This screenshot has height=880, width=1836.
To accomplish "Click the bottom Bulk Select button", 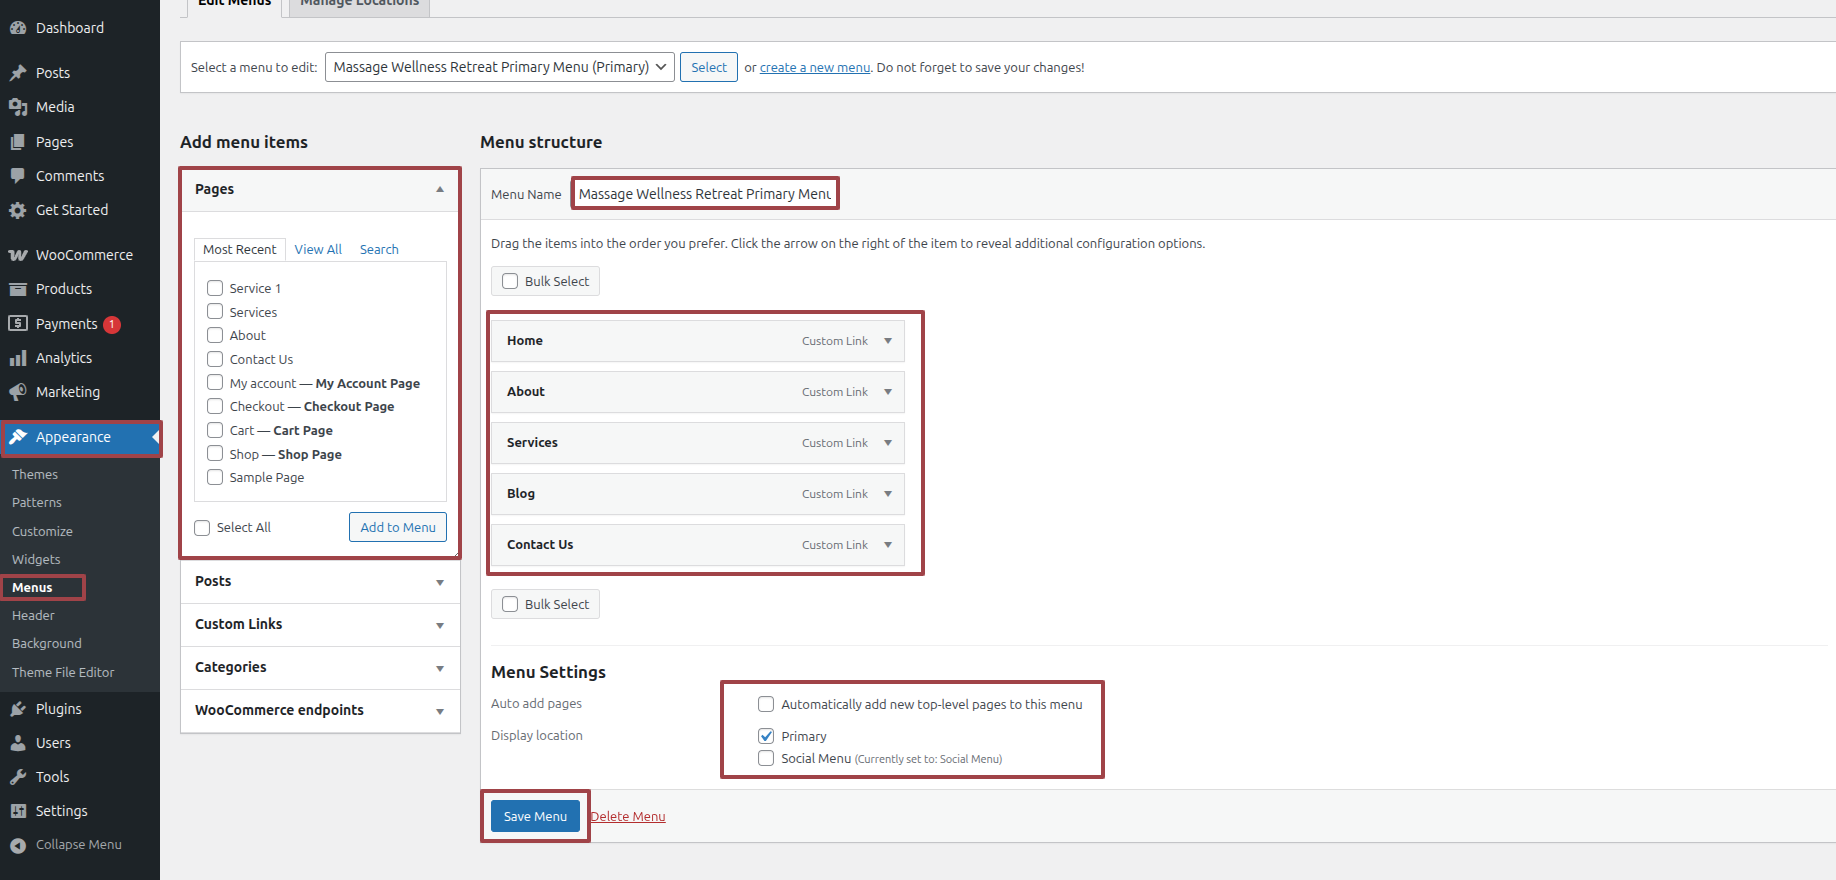I will pyautogui.click(x=546, y=604).
